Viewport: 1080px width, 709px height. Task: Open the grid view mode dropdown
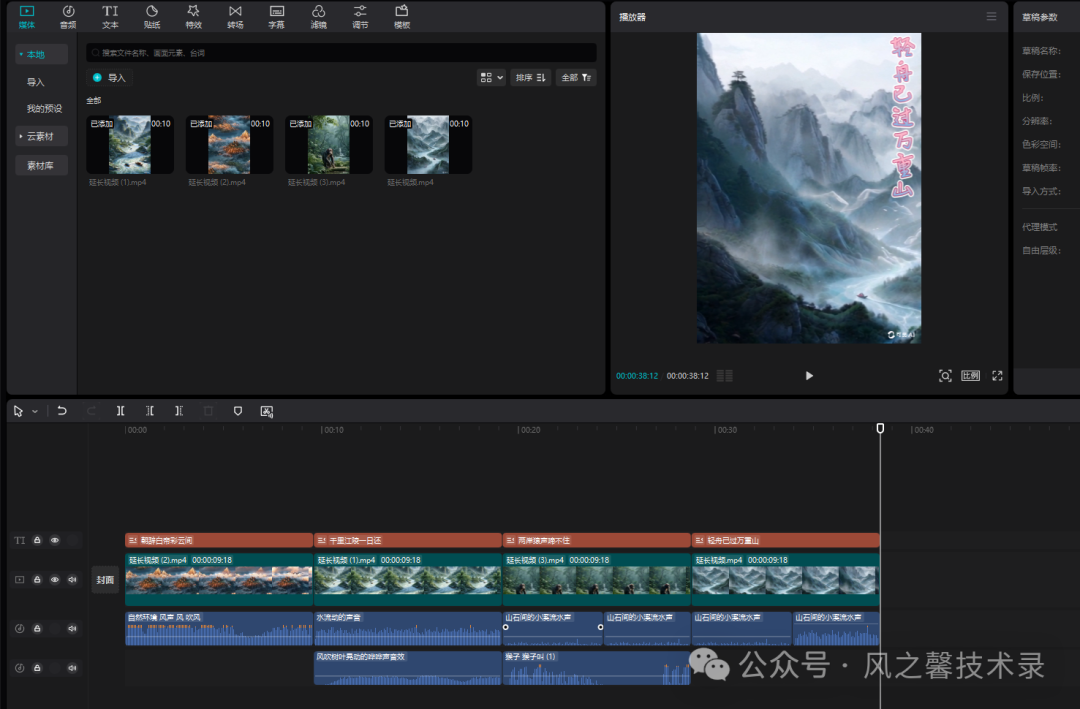point(491,78)
